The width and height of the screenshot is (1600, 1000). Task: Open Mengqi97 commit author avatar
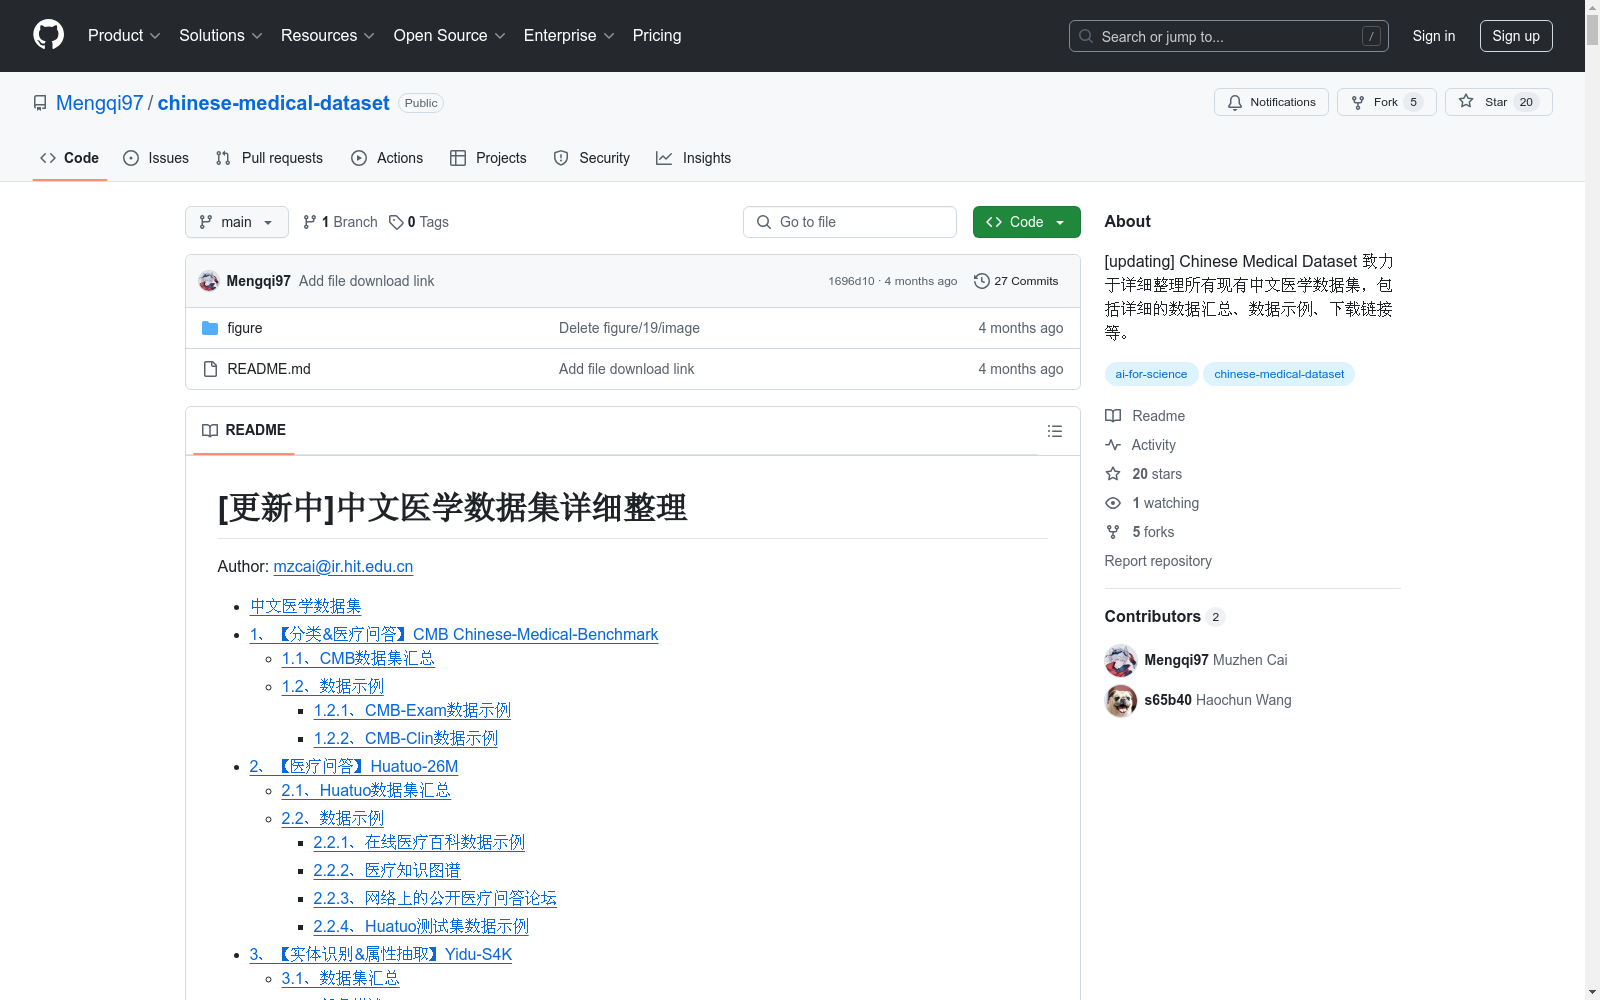click(x=209, y=281)
